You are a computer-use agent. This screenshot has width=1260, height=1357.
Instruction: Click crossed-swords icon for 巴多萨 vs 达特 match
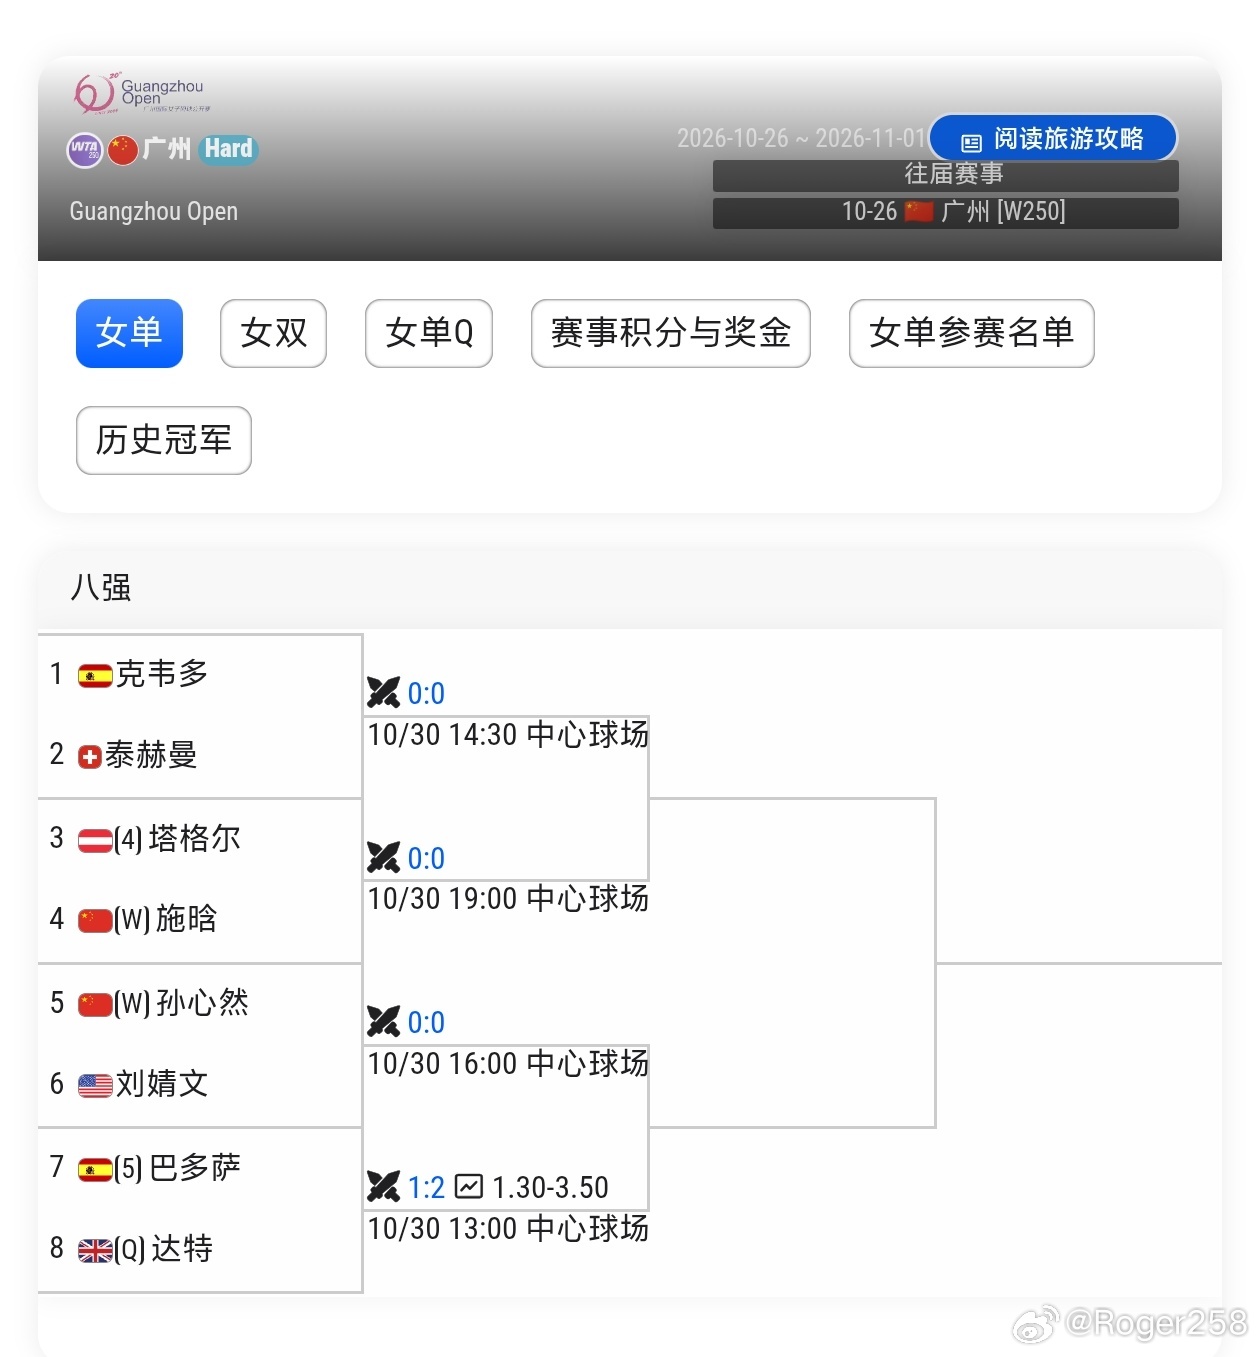pyautogui.click(x=383, y=1186)
